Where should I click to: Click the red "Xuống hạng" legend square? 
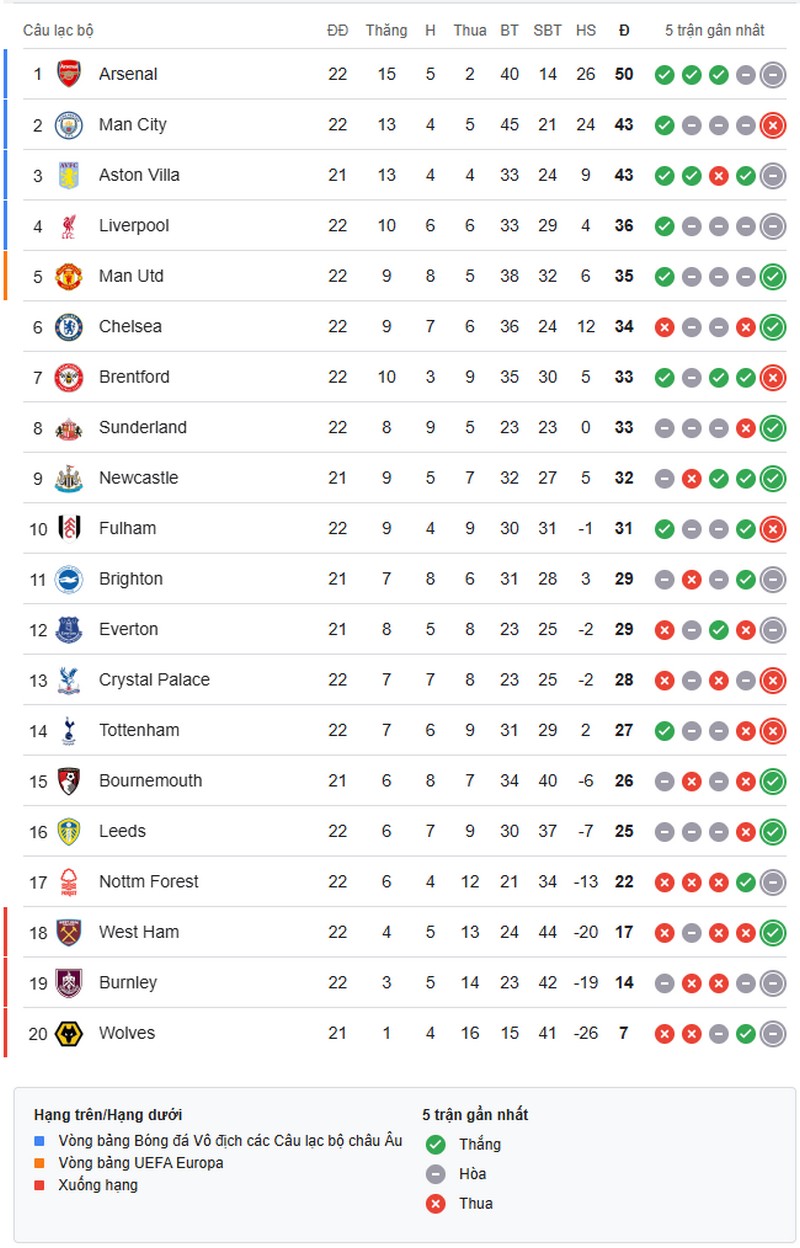tap(39, 1185)
